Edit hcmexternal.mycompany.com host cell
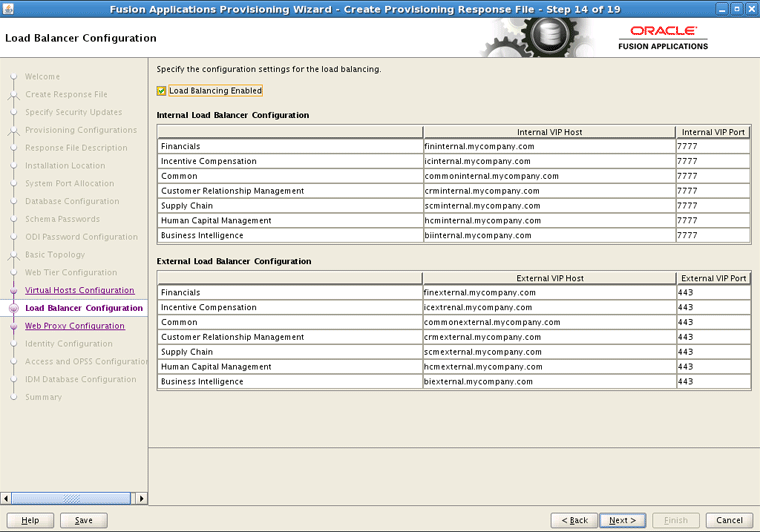The image size is (760, 532). (x=549, y=367)
